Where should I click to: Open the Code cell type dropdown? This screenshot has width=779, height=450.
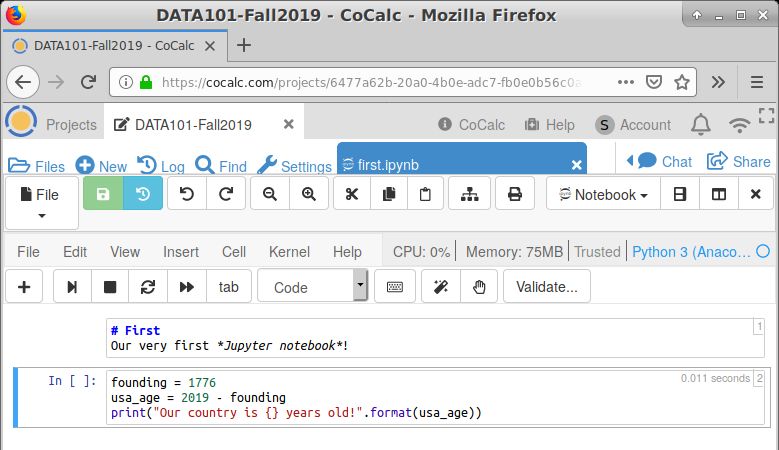[x=312, y=287]
